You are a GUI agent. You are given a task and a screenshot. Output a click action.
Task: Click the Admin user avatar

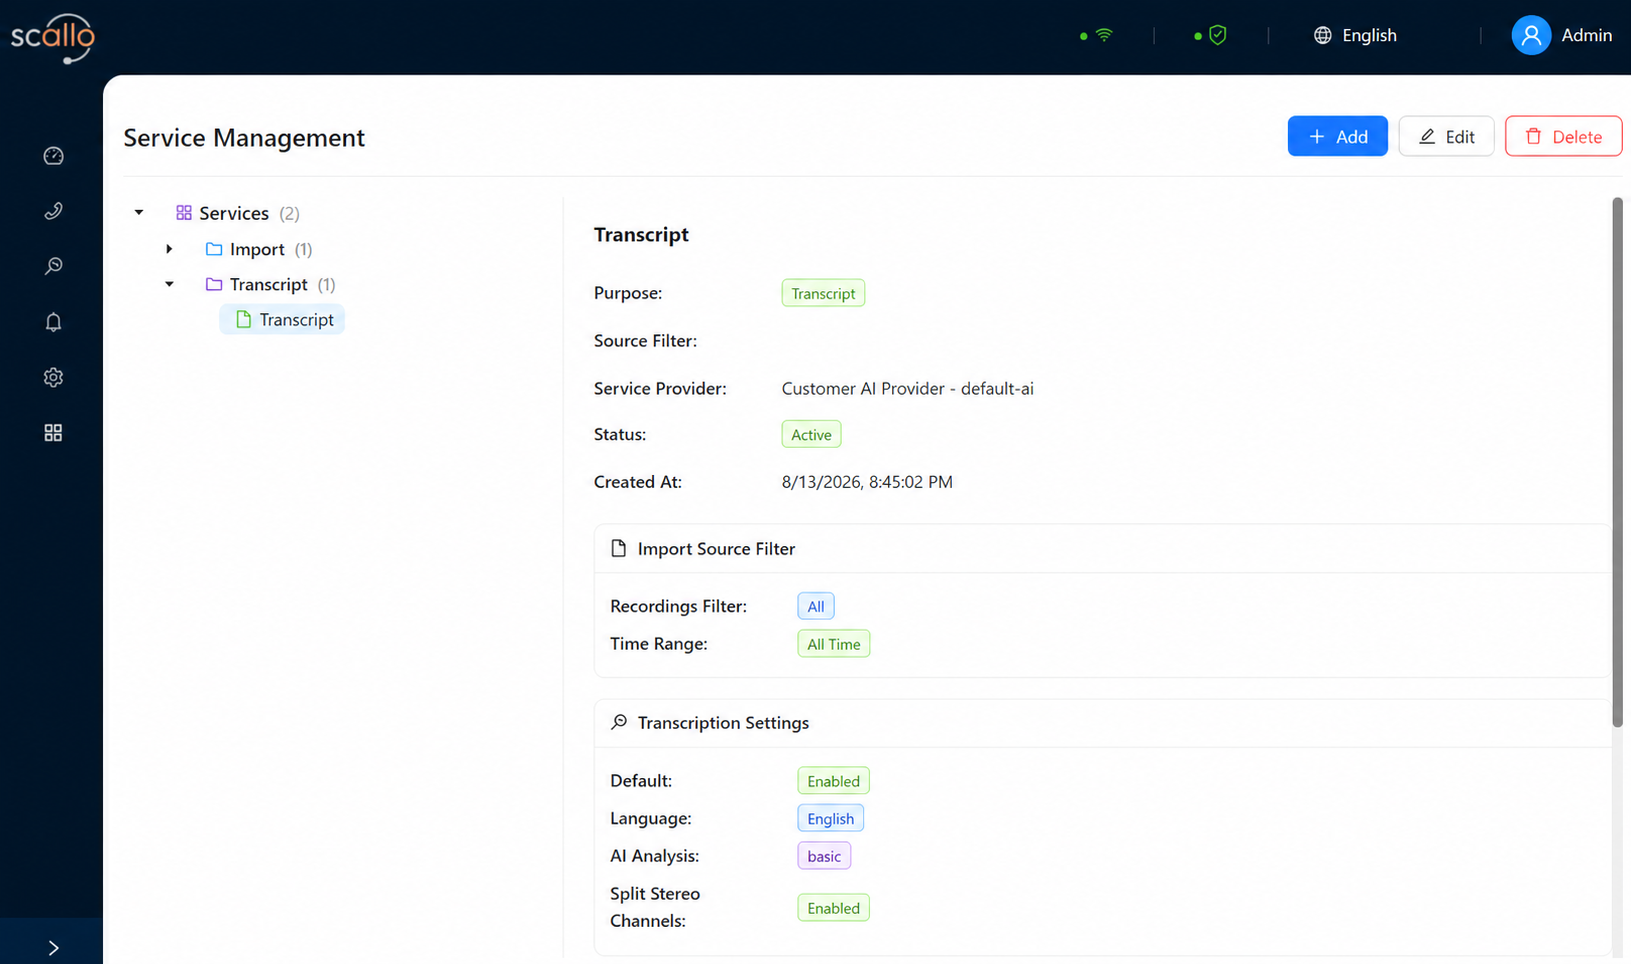click(x=1530, y=35)
